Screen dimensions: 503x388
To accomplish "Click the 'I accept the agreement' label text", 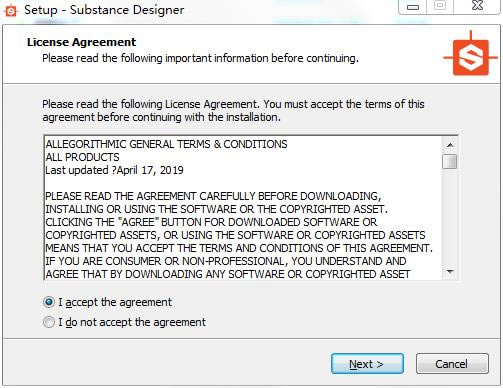I will point(115,302).
